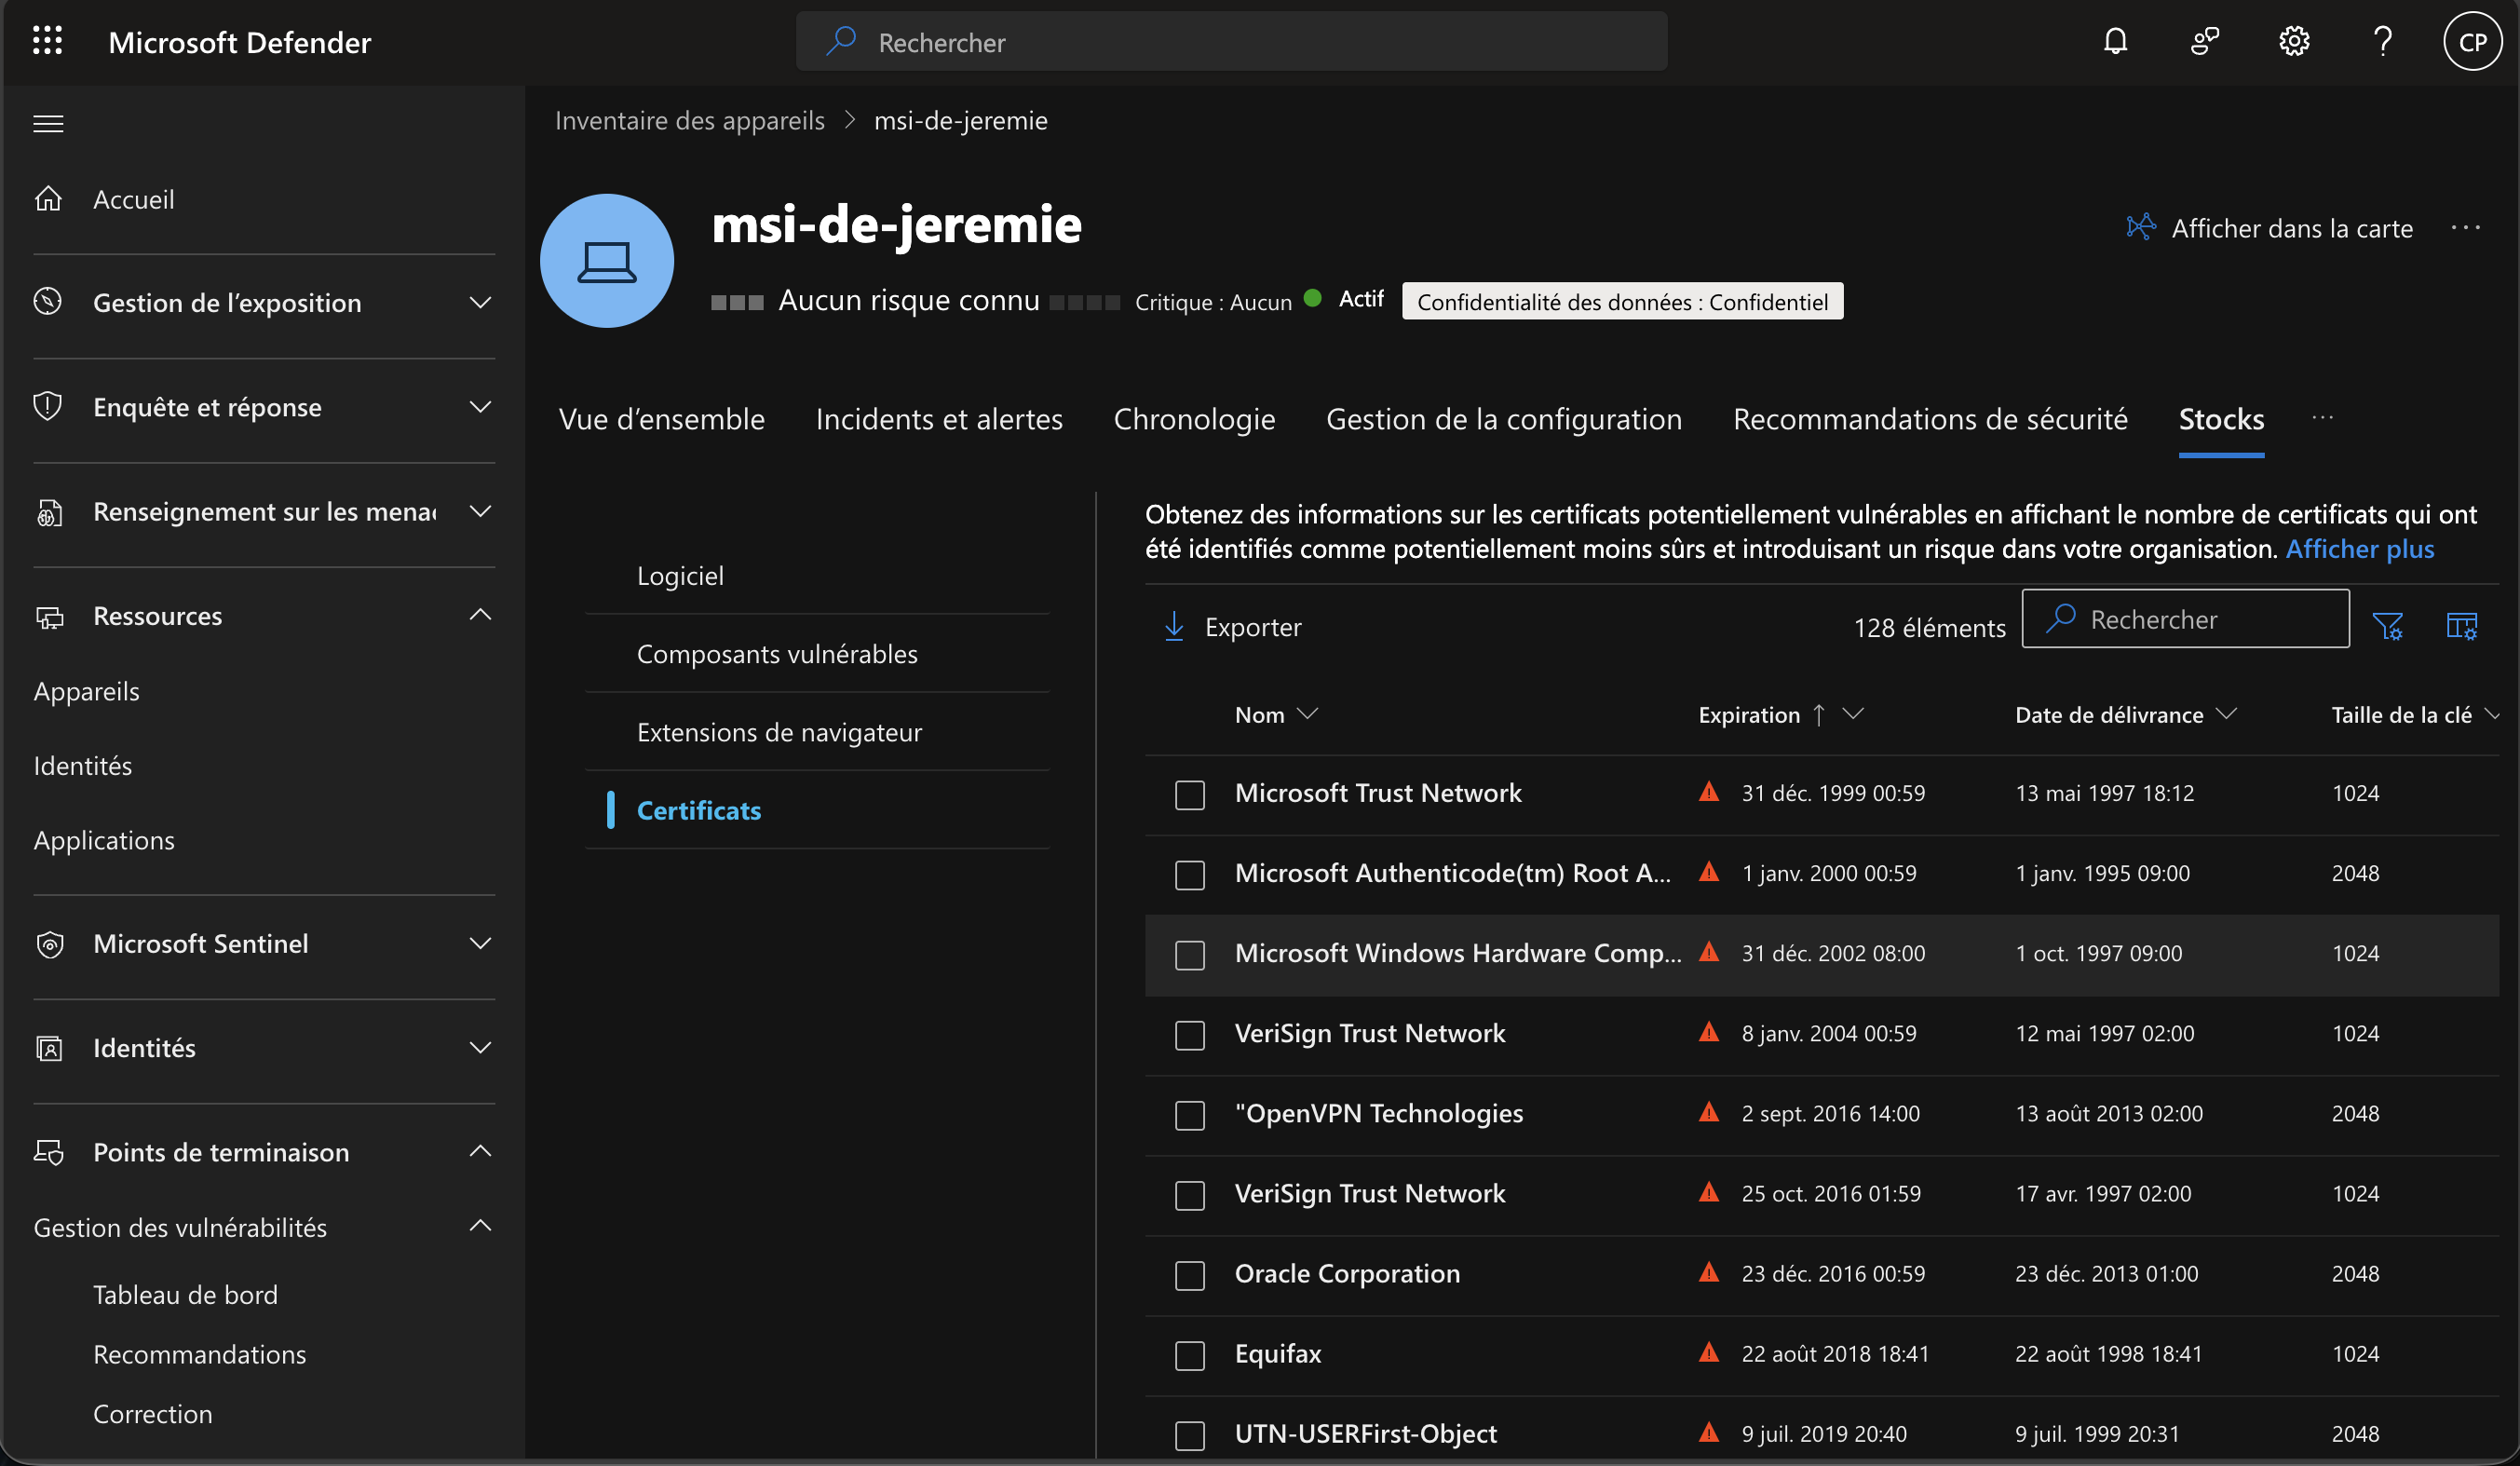Click the map graph icon
Image resolution: width=2520 pixels, height=1466 pixels.
(2140, 227)
